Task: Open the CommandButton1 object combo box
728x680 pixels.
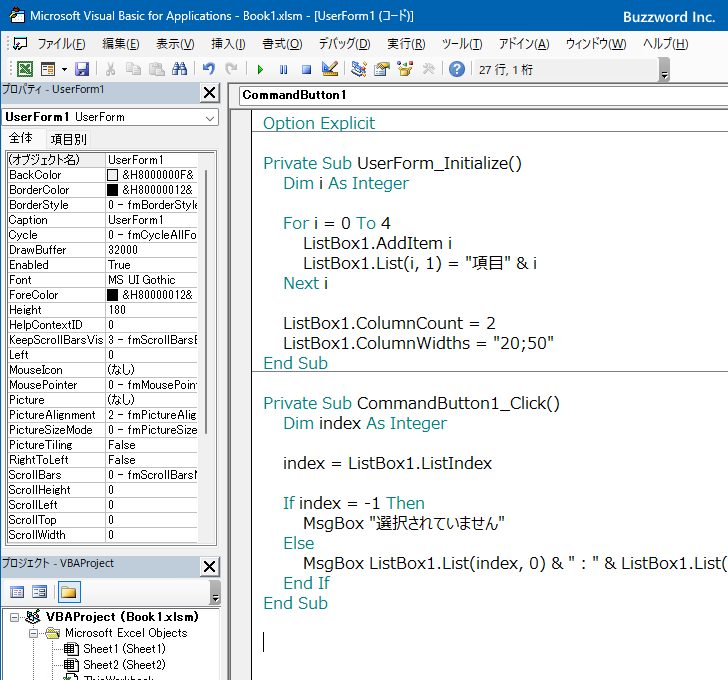Action: click(x=483, y=95)
